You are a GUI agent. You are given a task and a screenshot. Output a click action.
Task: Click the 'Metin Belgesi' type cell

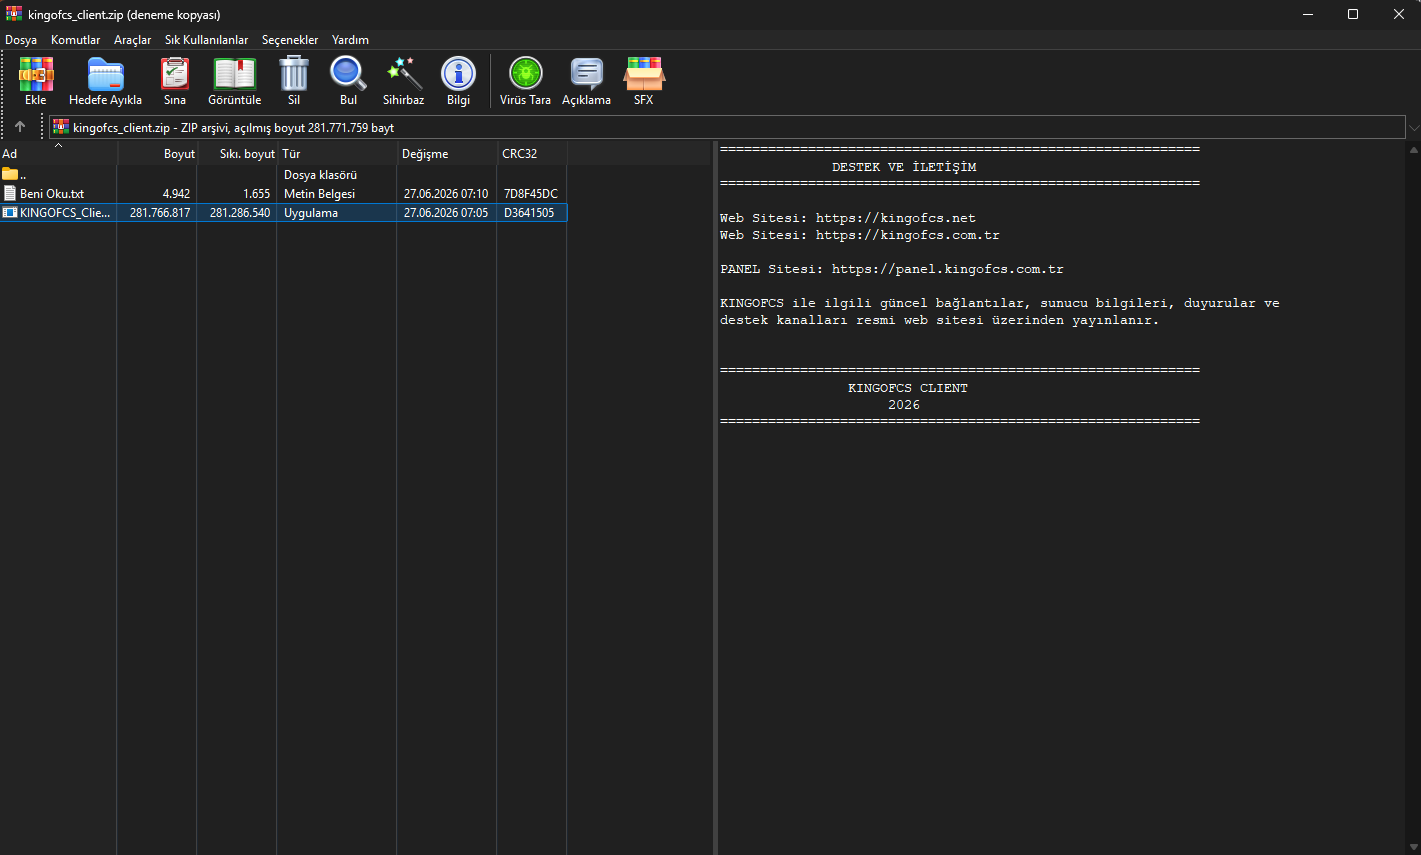tap(320, 194)
